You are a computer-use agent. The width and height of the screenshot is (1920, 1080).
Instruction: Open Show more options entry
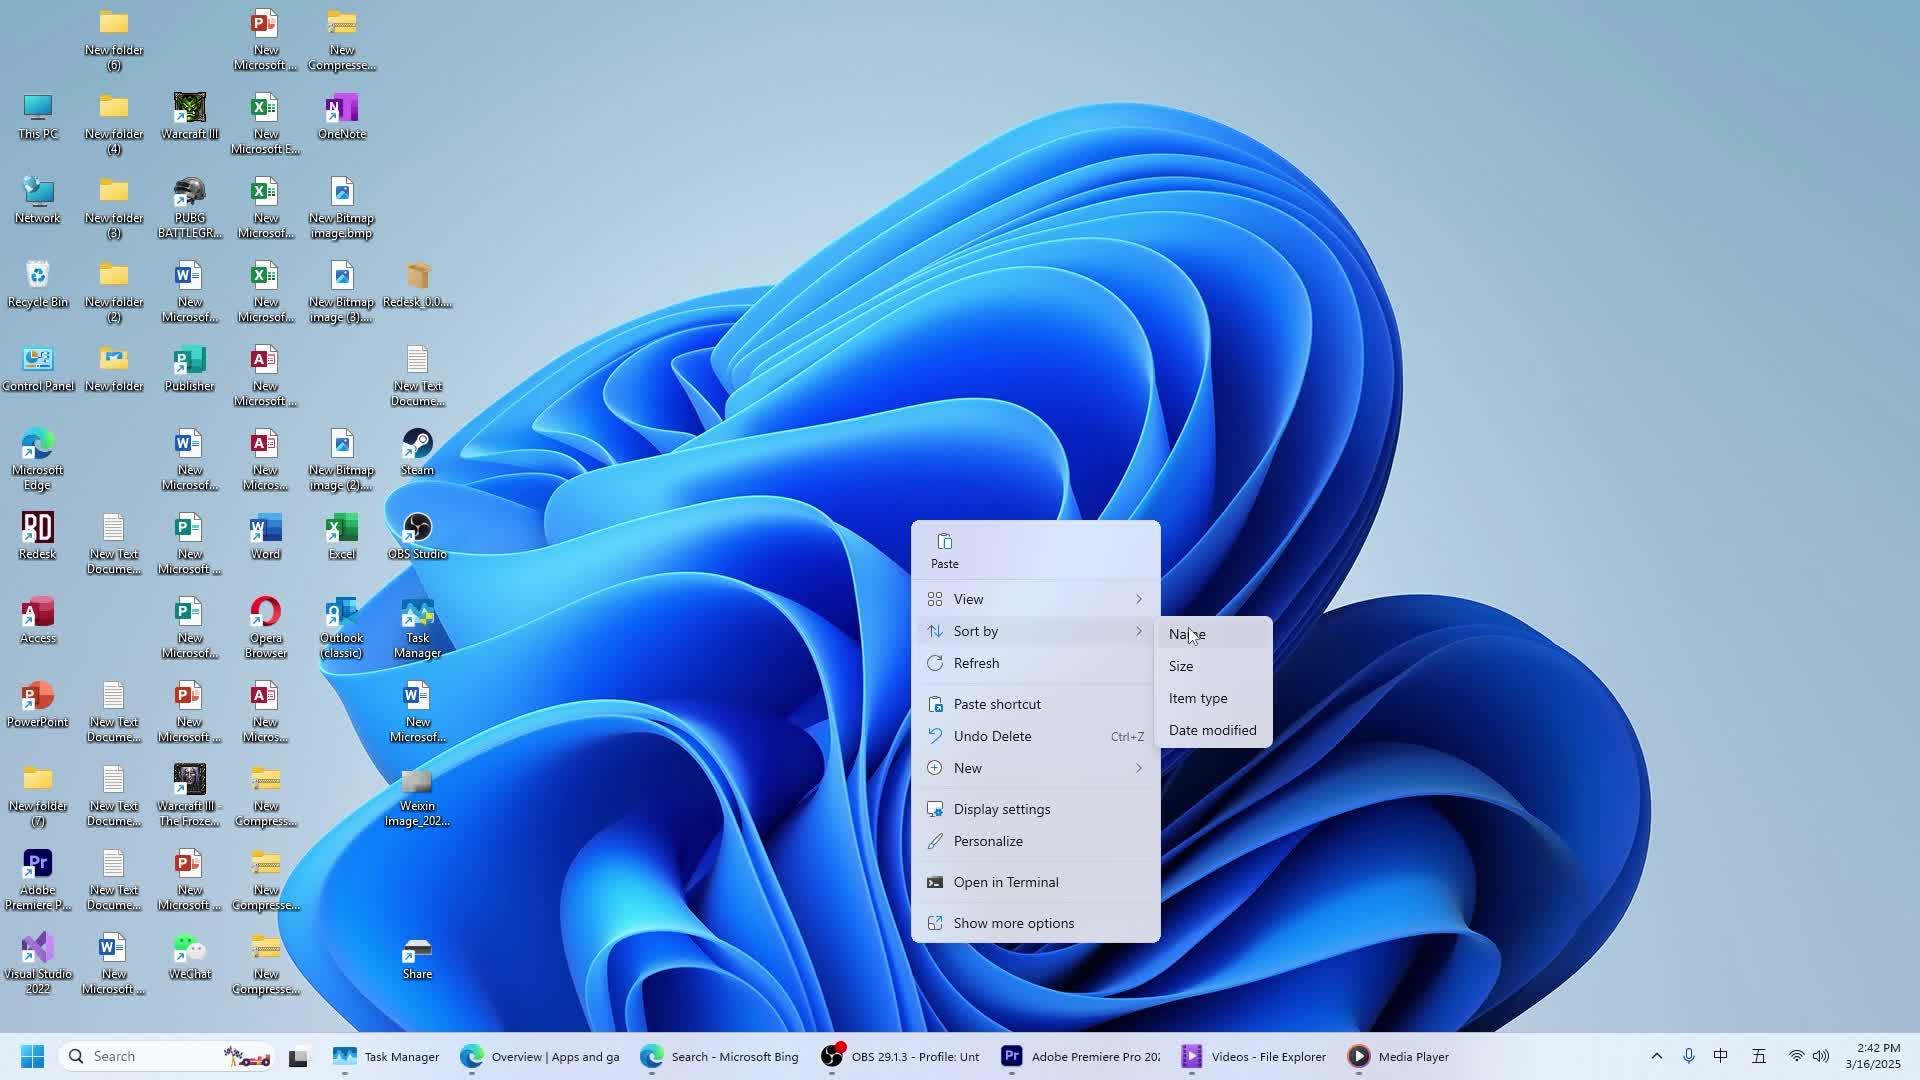tap(1013, 923)
